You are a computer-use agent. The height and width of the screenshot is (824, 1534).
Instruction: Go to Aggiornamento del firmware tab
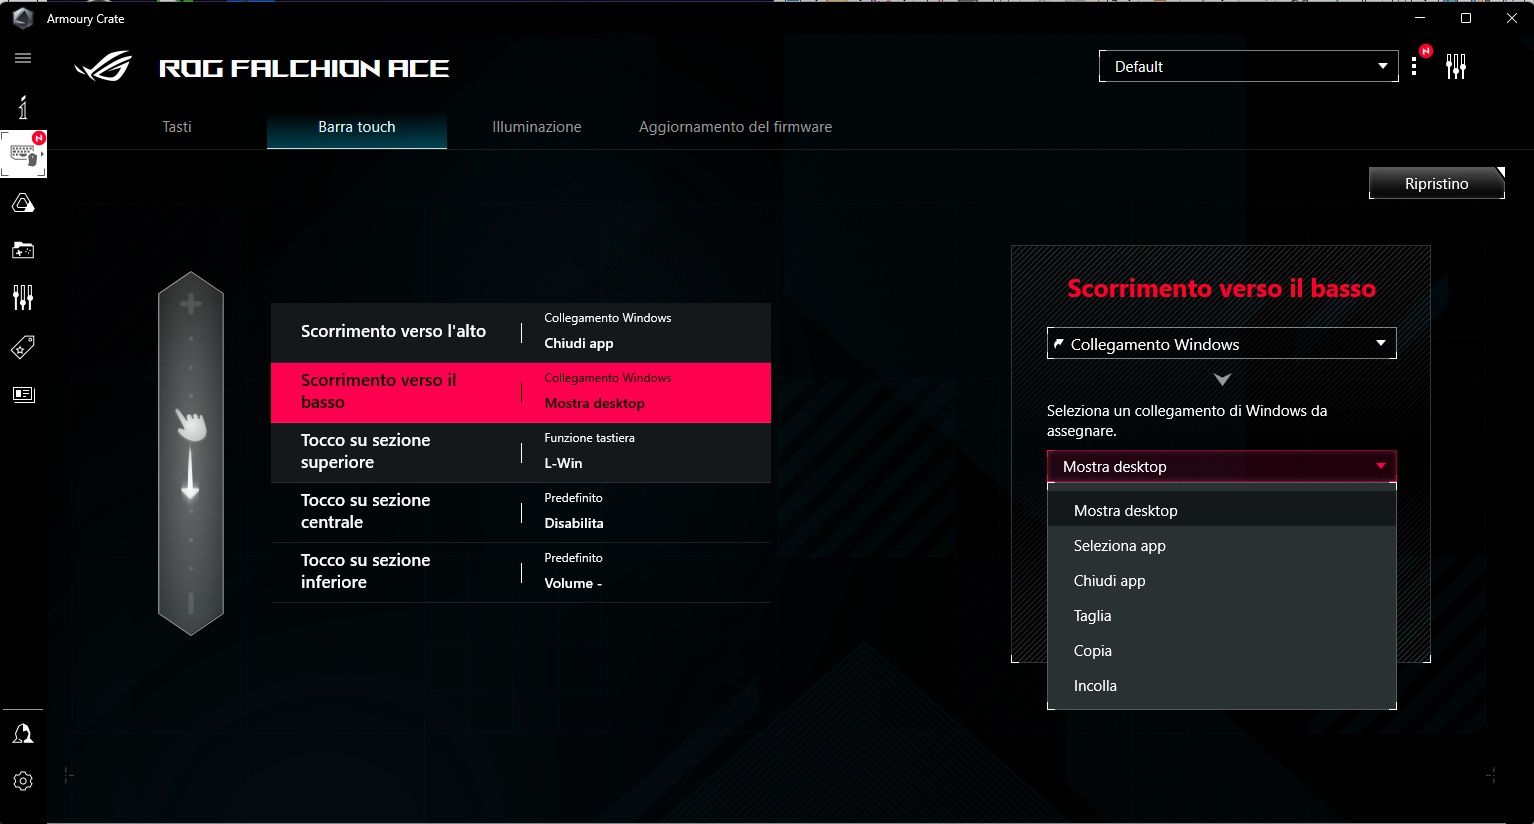(x=735, y=127)
